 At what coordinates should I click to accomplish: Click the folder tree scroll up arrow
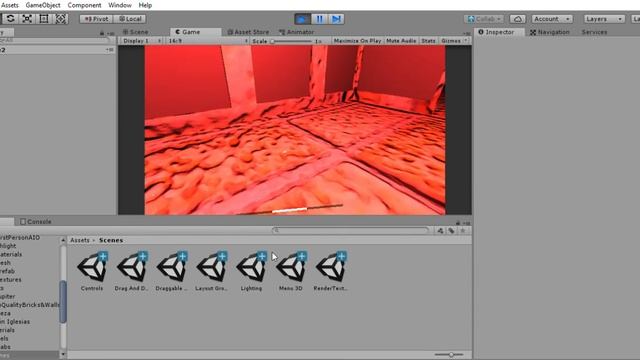pos(63,240)
